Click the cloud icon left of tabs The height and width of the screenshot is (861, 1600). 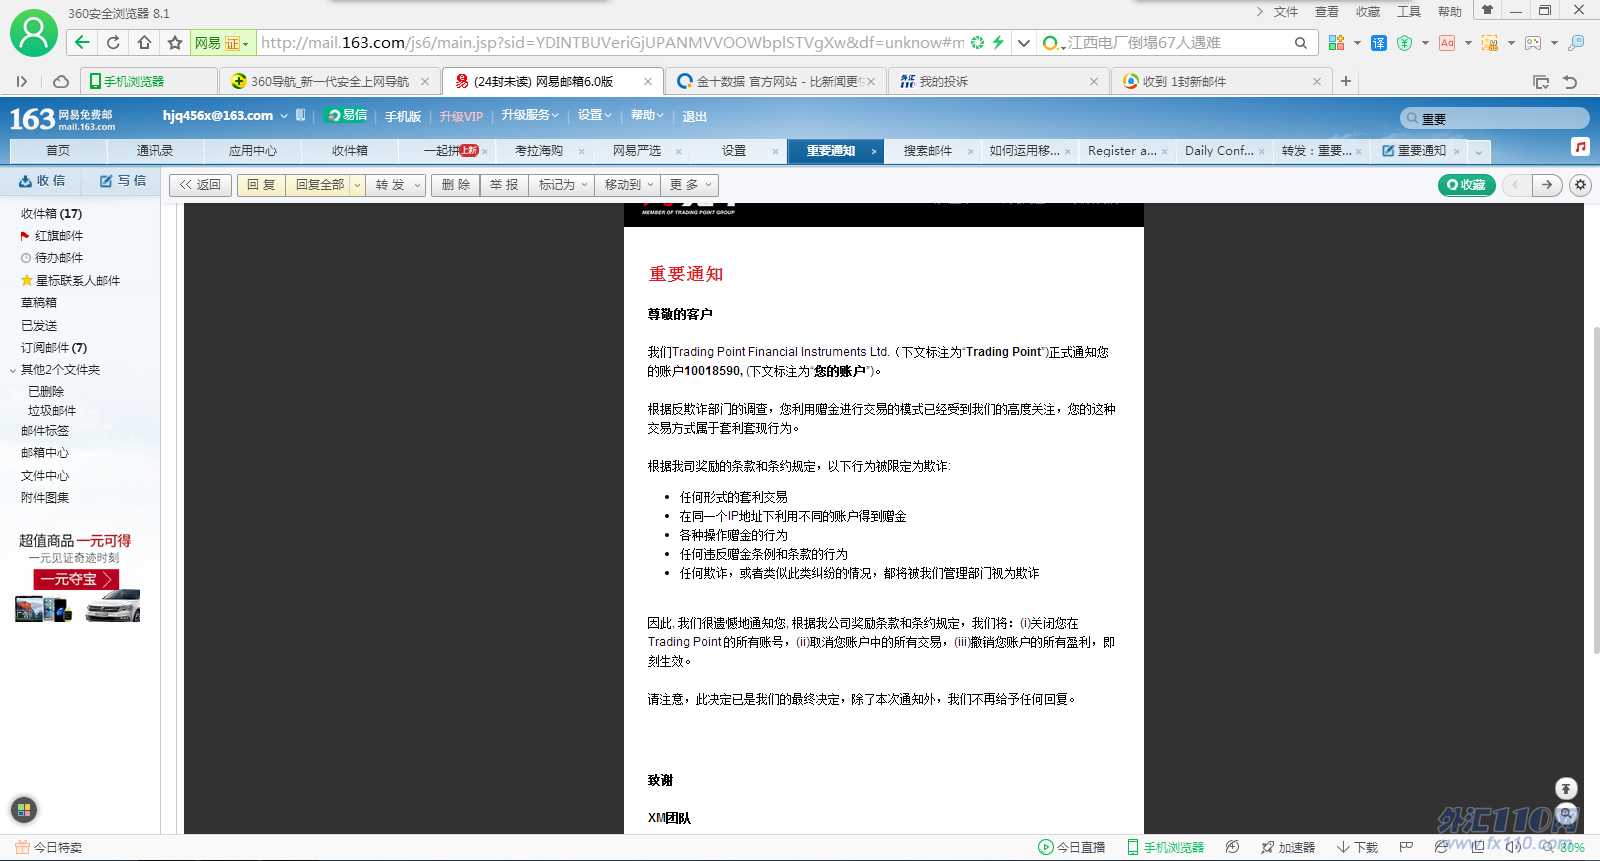61,81
